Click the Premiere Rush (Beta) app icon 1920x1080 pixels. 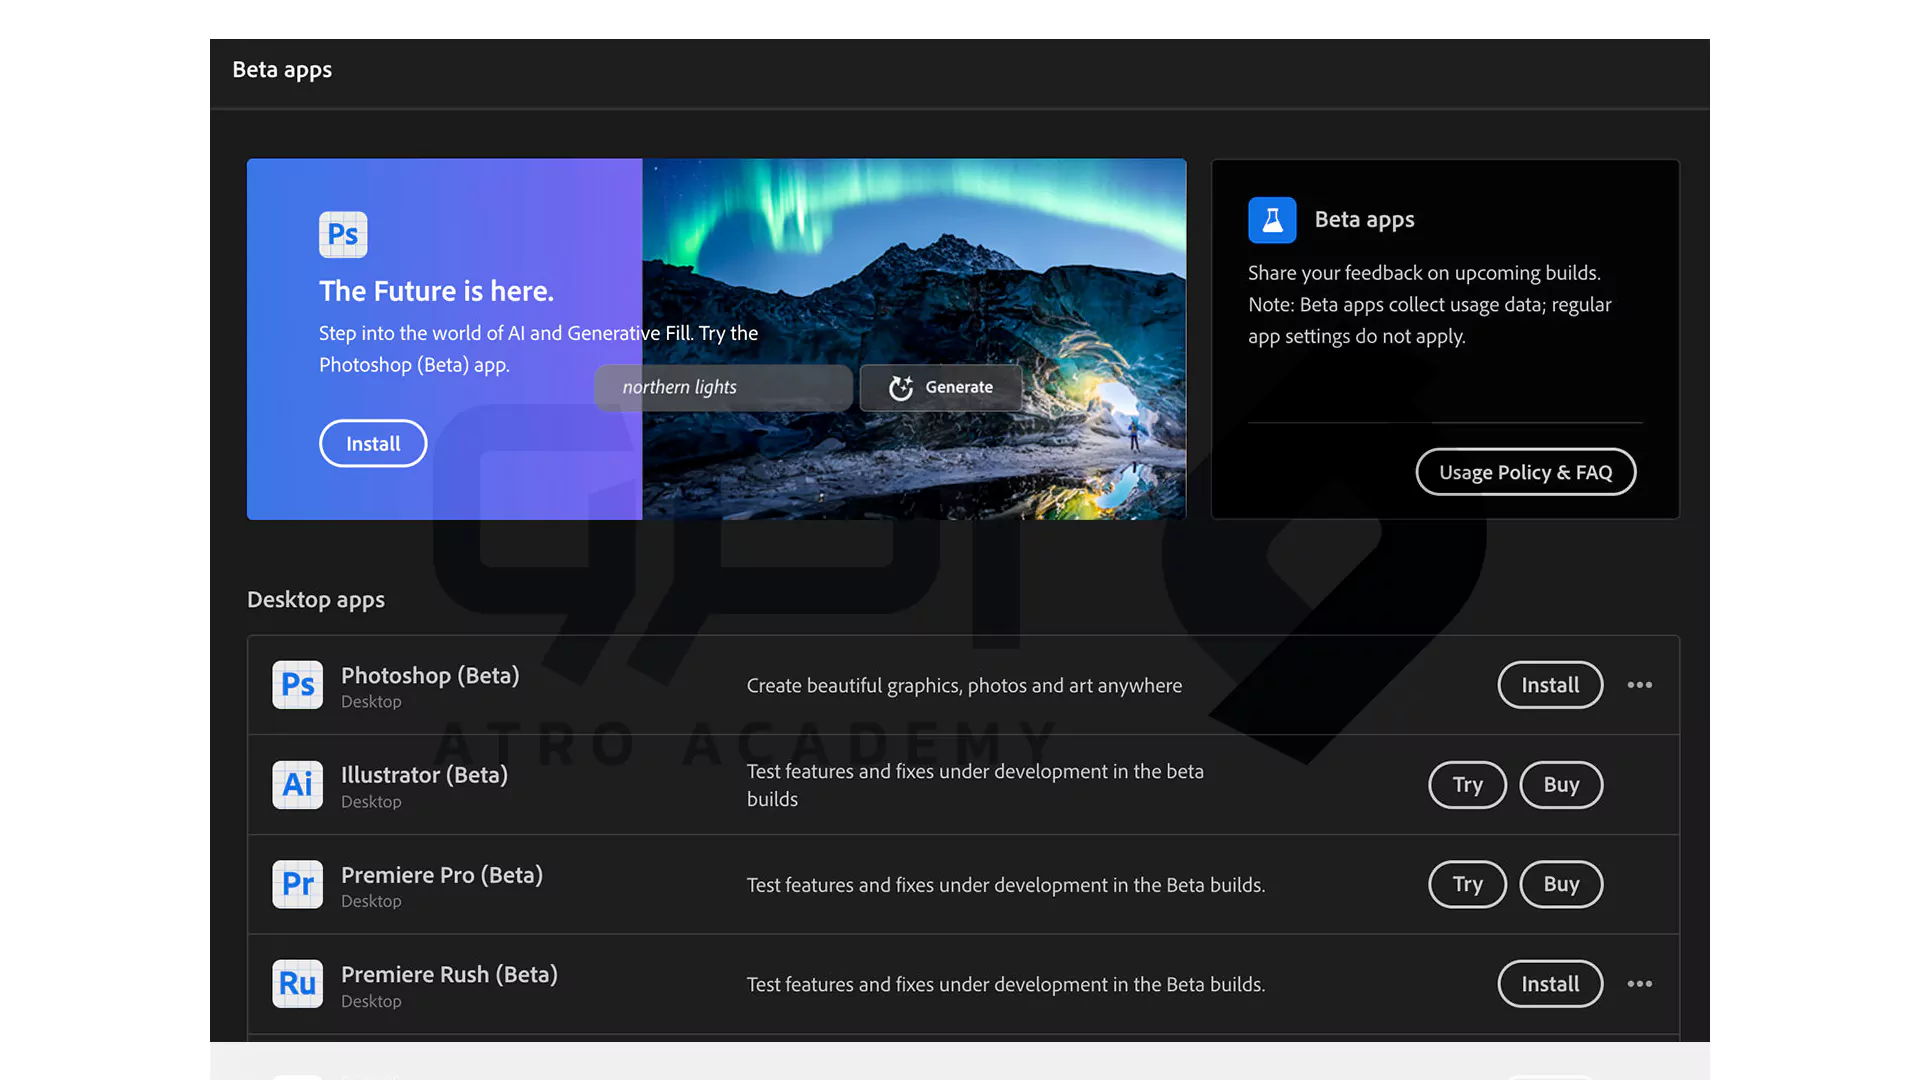click(x=298, y=984)
